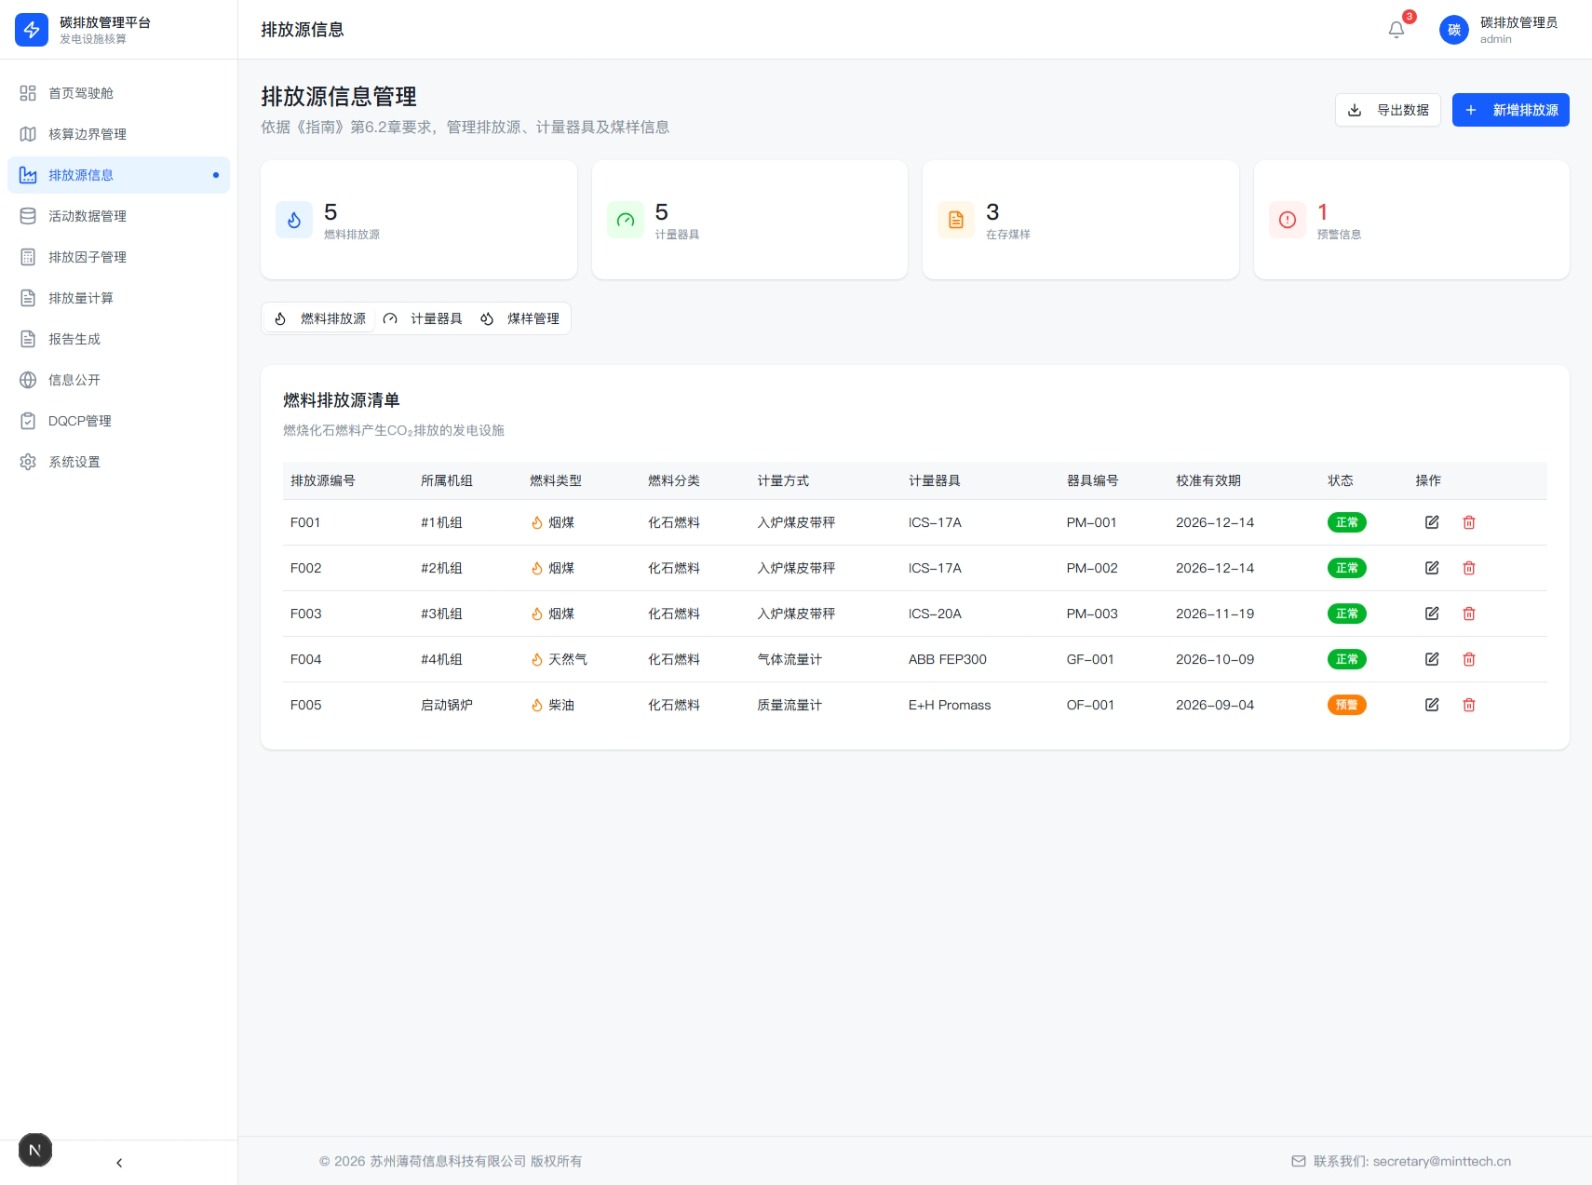
Task: Open 首页驾驶舱 from sidebar
Action: coord(81,93)
